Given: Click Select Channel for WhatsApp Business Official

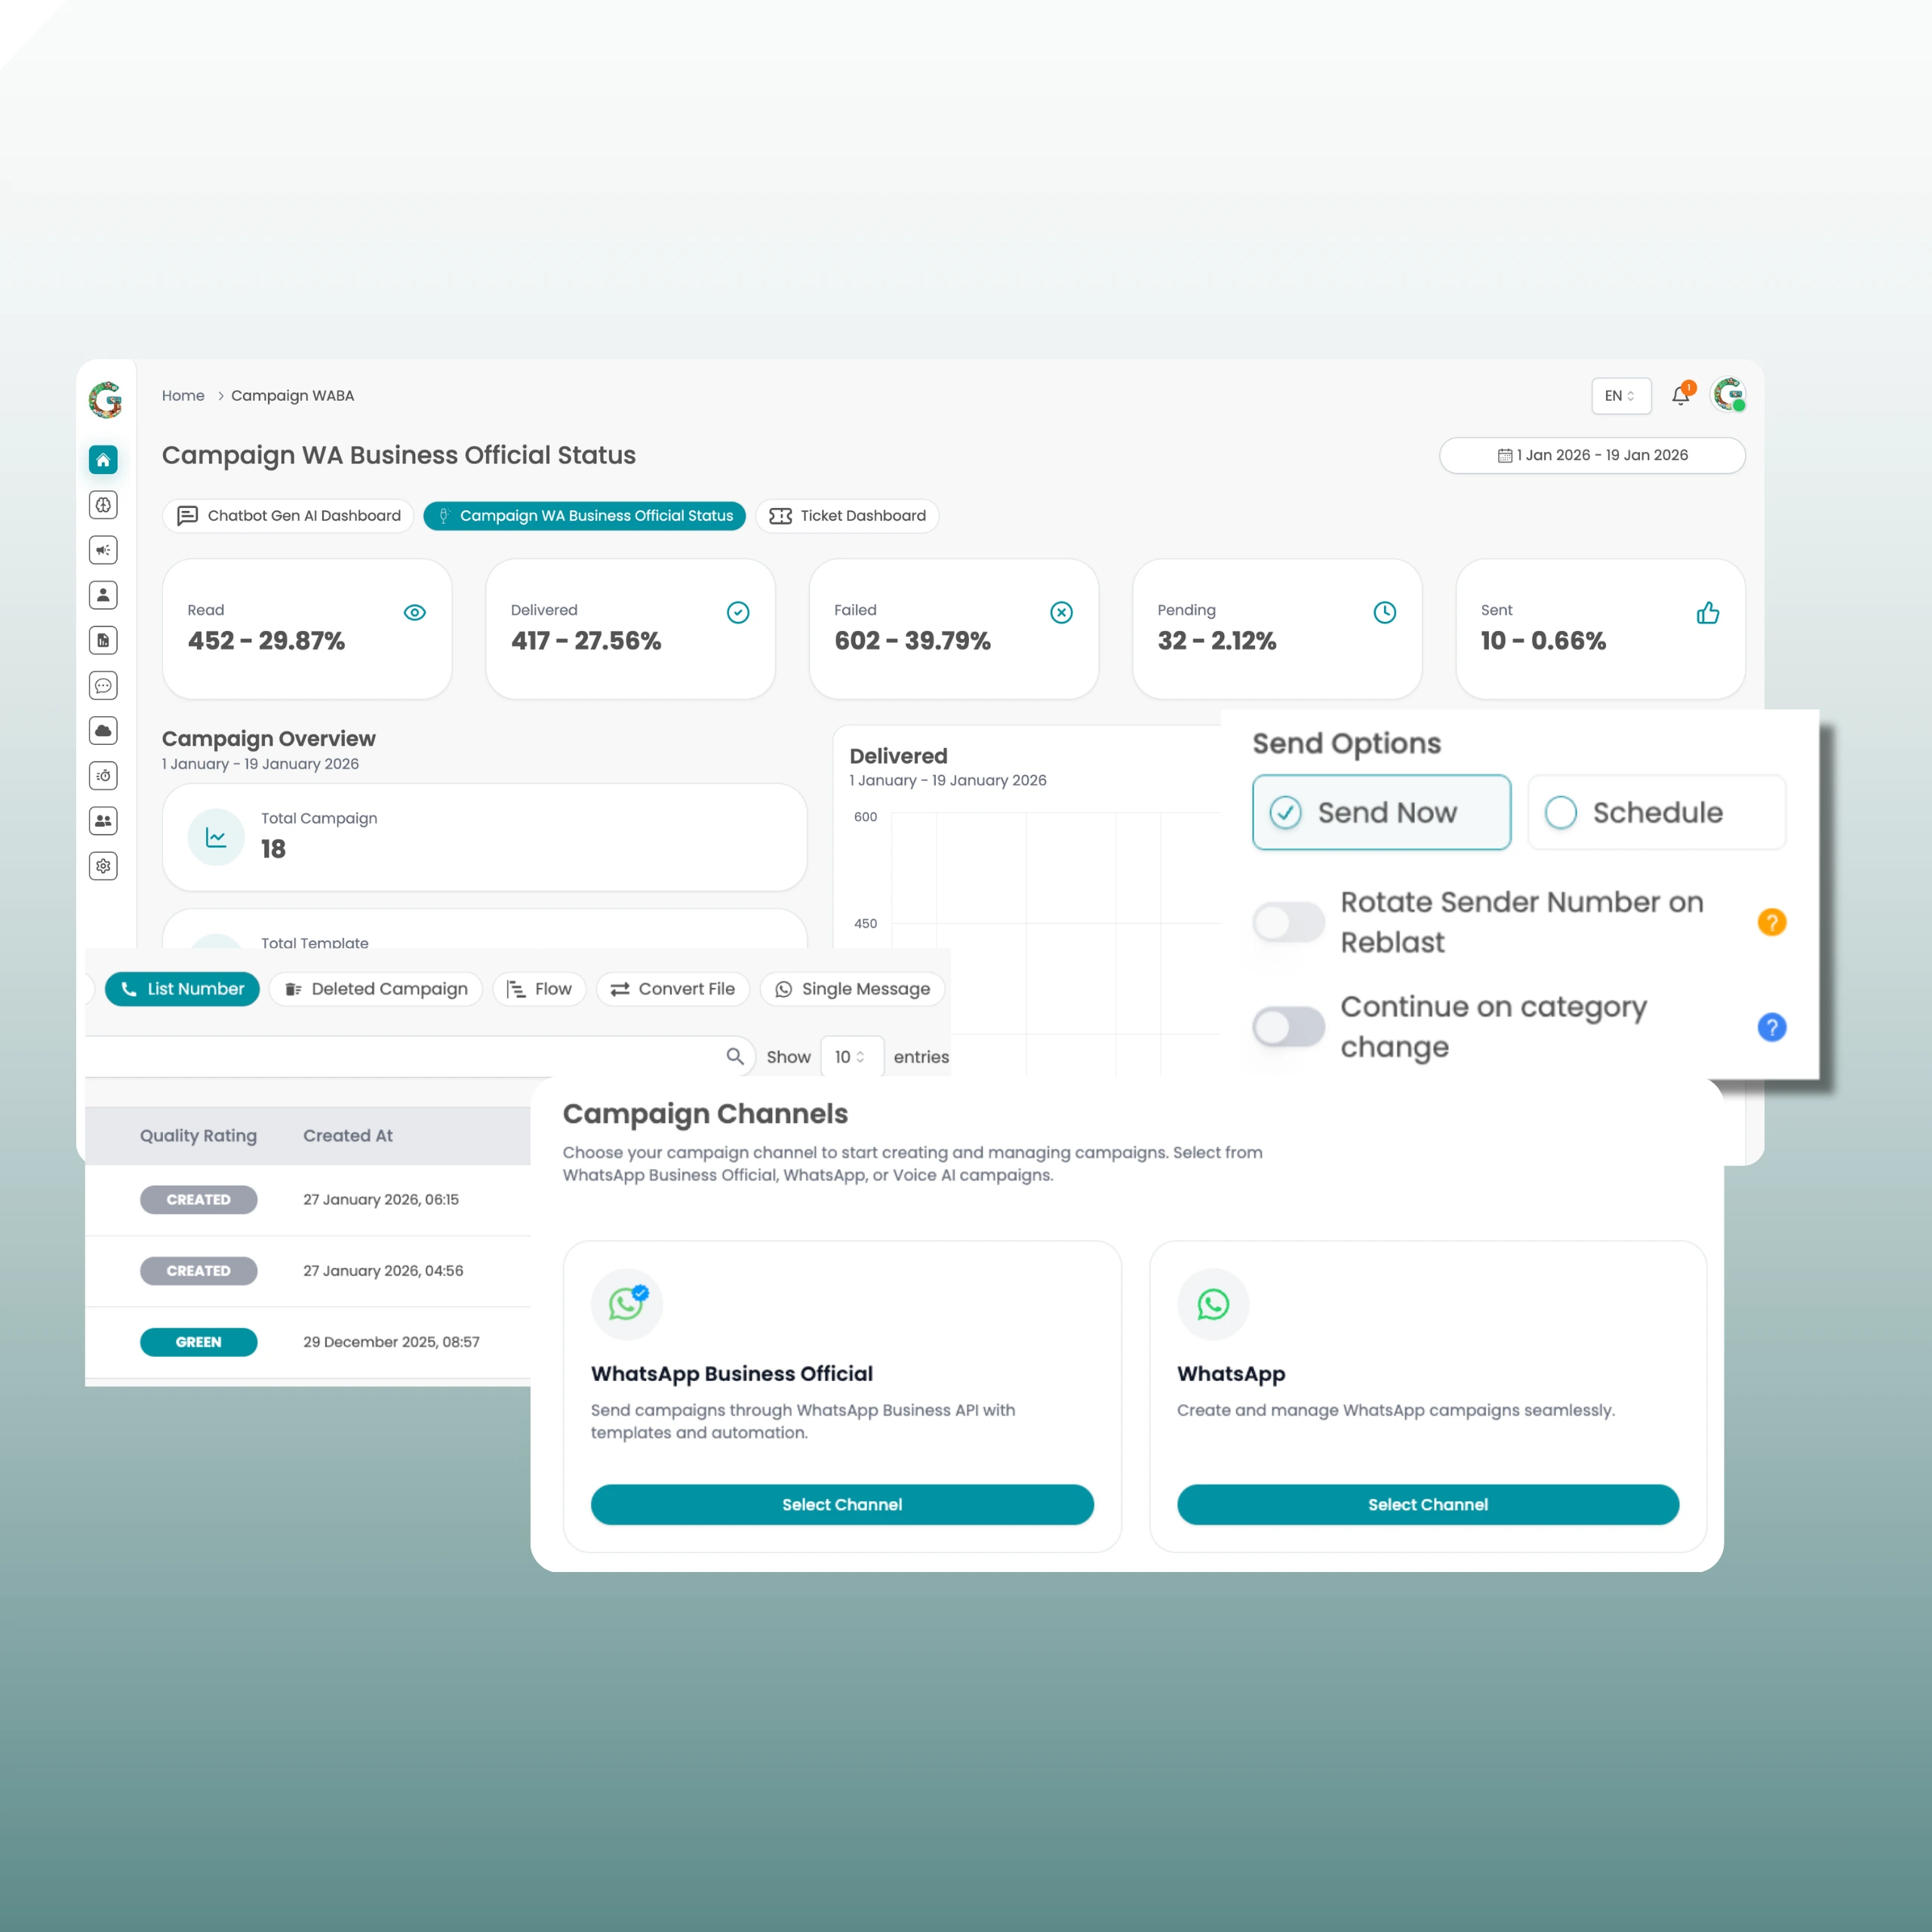Looking at the screenshot, I should 842,1504.
